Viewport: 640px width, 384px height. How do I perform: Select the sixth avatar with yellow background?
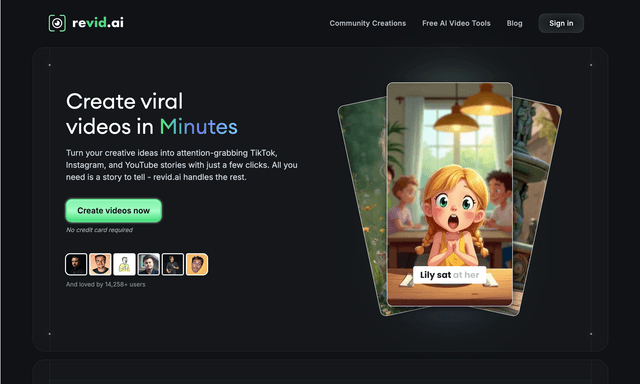point(197,264)
